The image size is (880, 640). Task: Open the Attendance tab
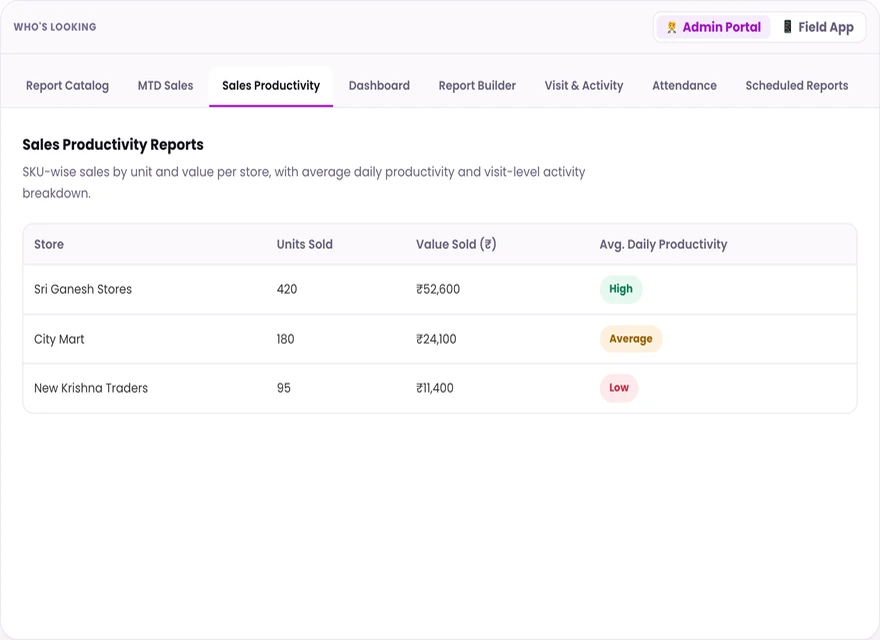pos(684,85)
